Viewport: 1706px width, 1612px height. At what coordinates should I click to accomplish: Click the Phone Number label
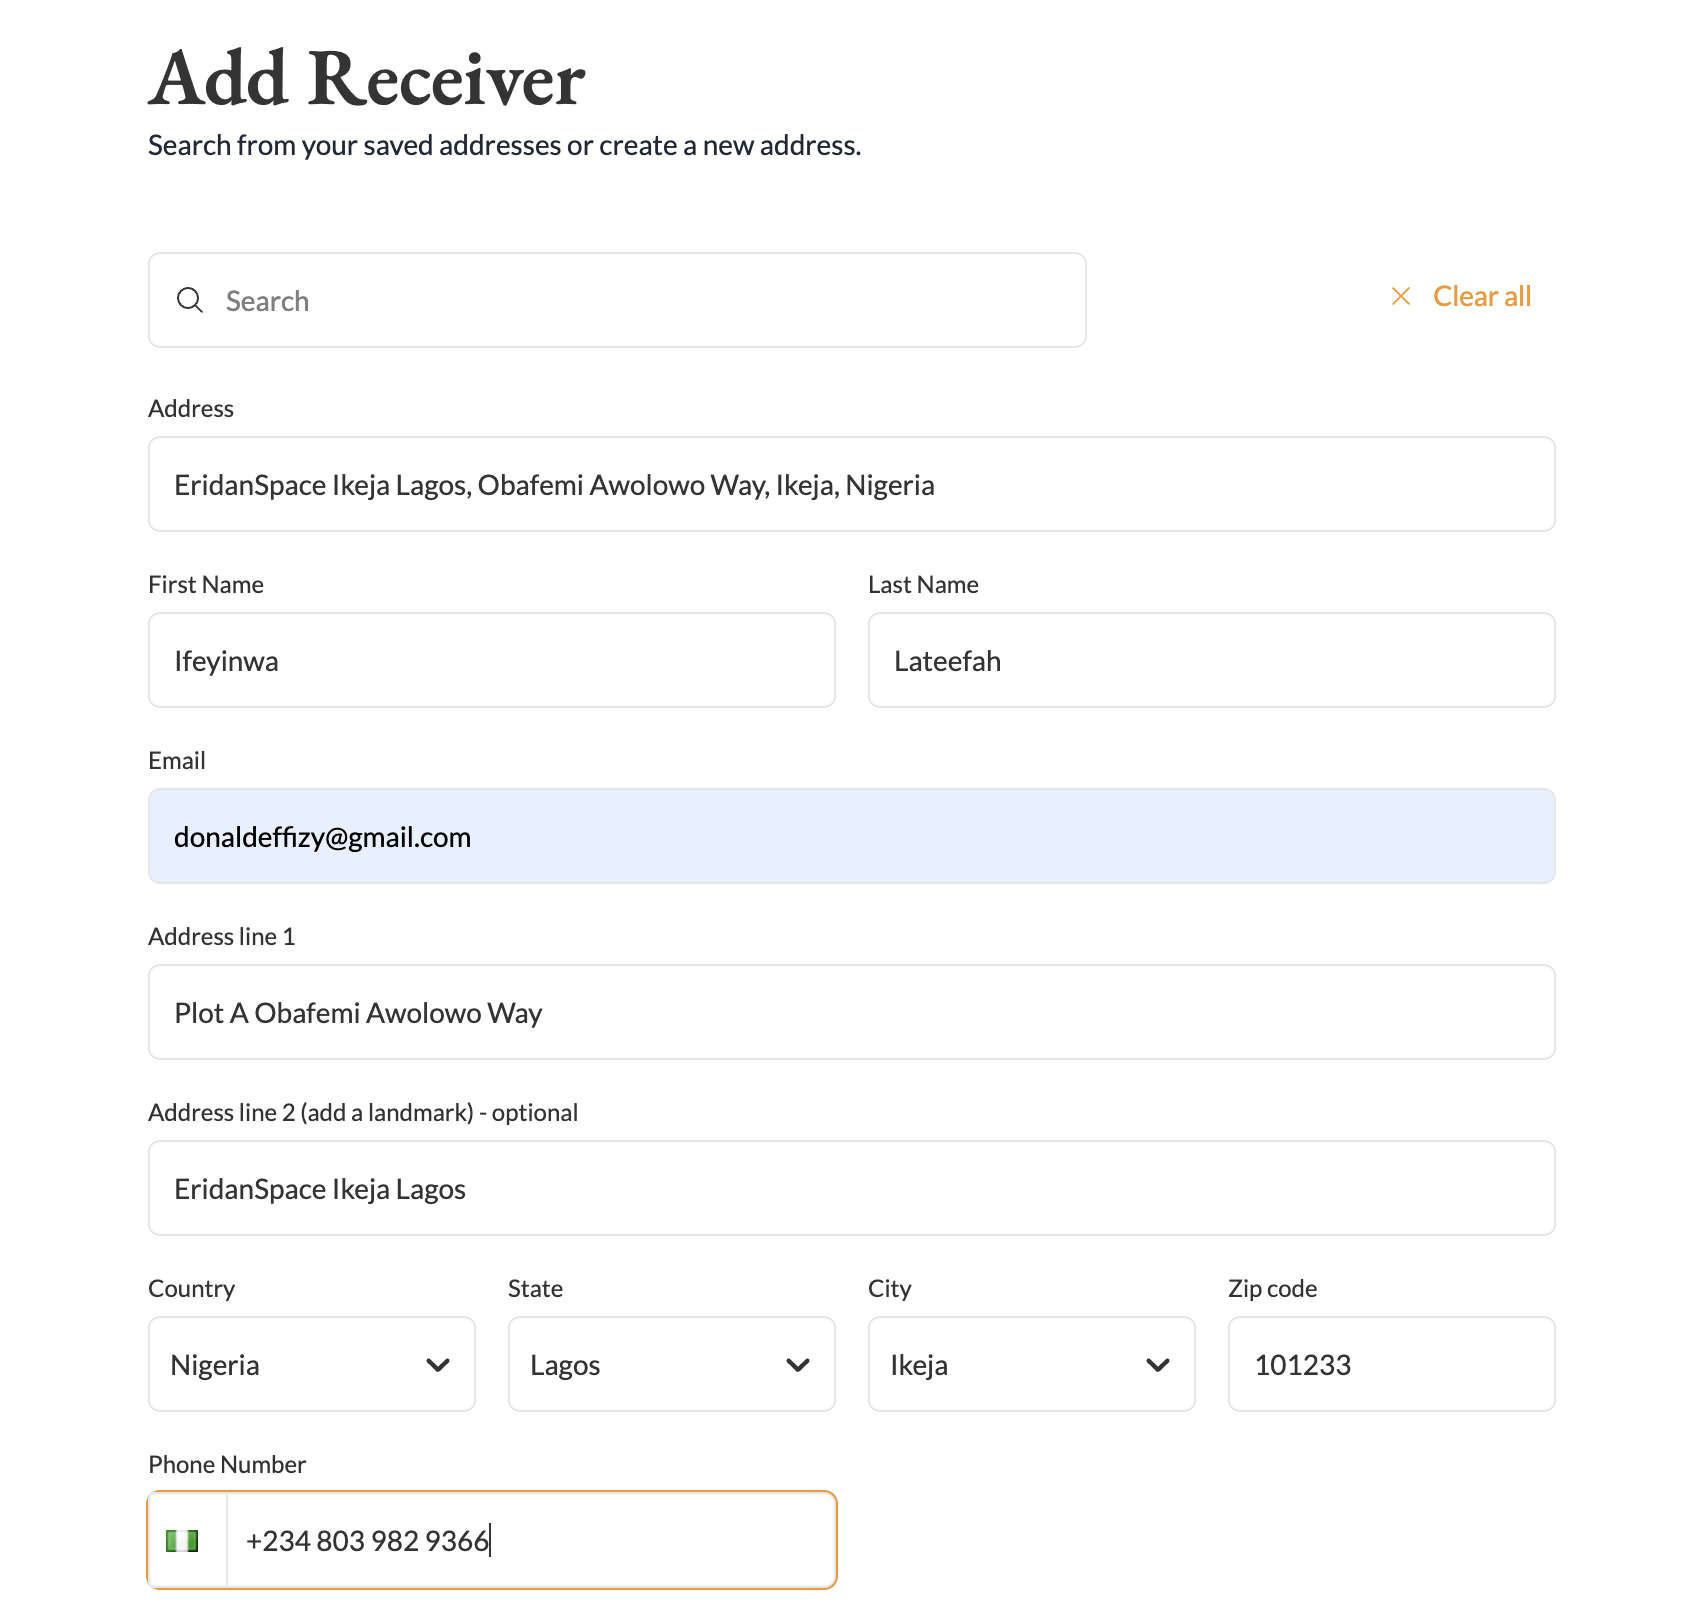coord(227,1464)
